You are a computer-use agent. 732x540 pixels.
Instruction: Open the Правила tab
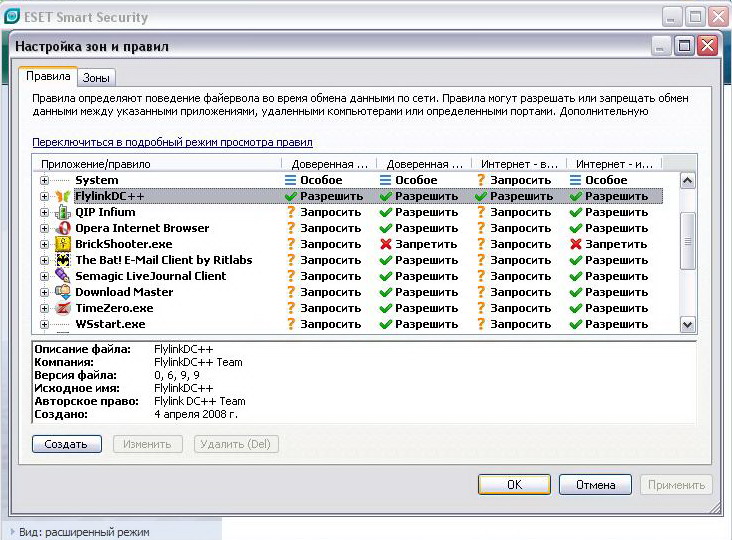pyautogui.click(x=47, y=76)
